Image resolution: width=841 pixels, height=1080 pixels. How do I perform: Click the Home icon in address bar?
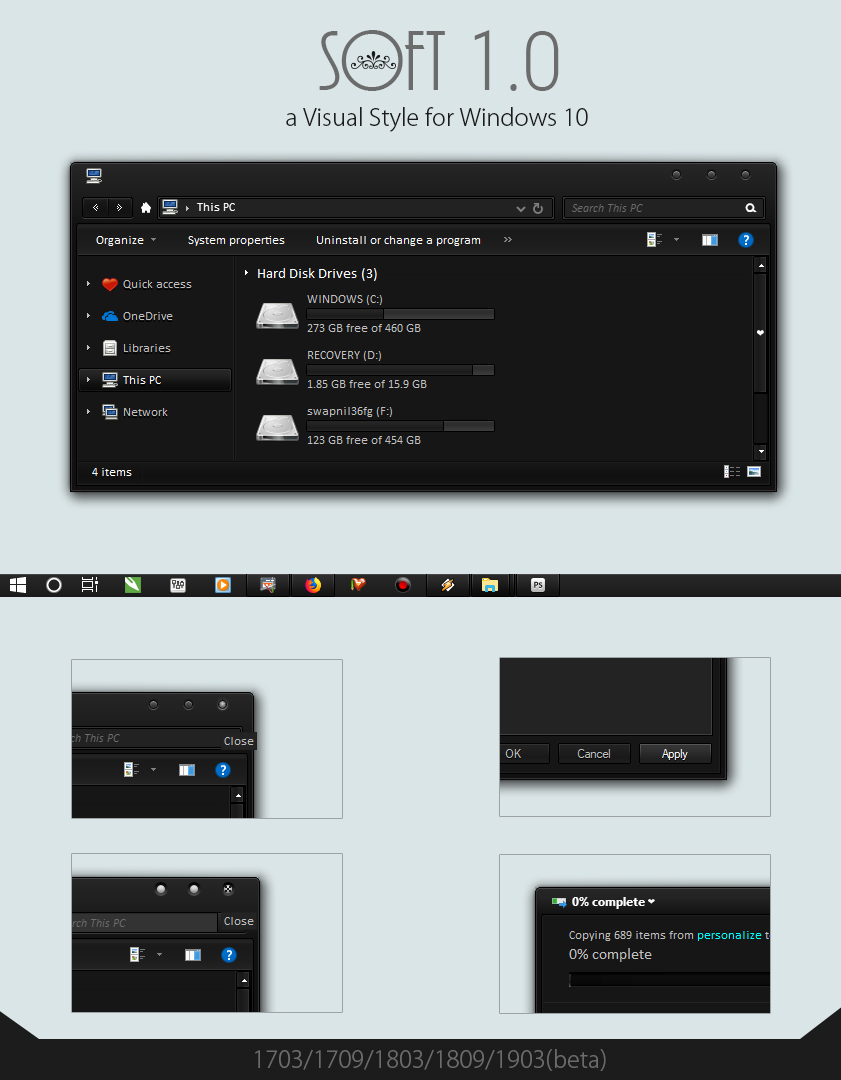click(x=145, y=207)
